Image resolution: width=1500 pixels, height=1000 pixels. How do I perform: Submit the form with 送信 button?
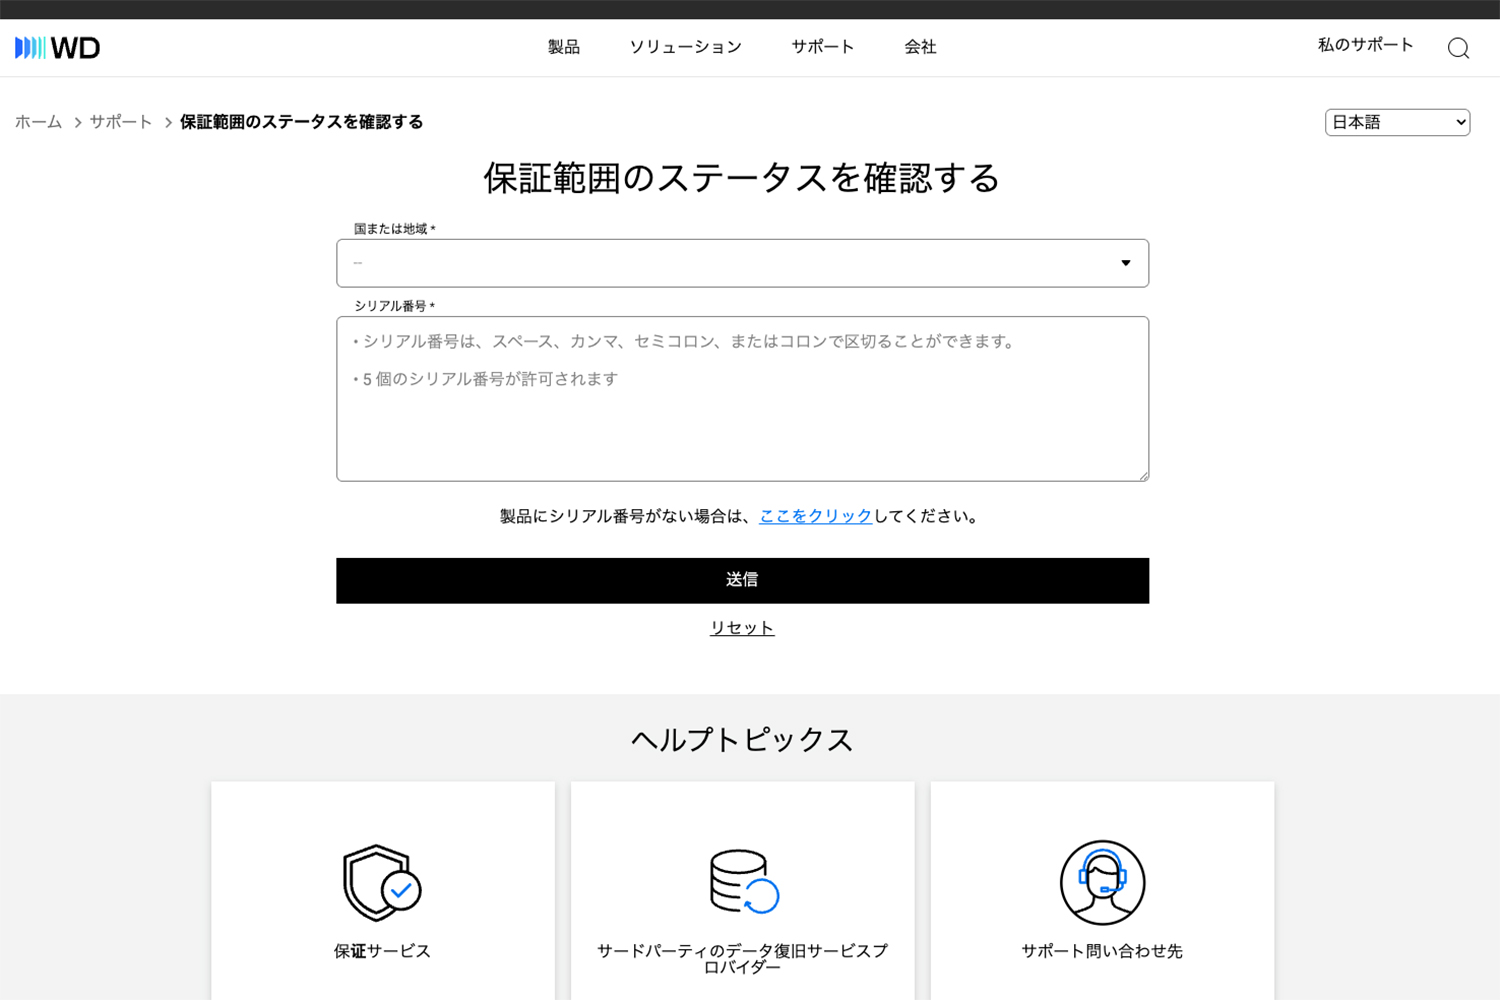(x=742, y=580)
